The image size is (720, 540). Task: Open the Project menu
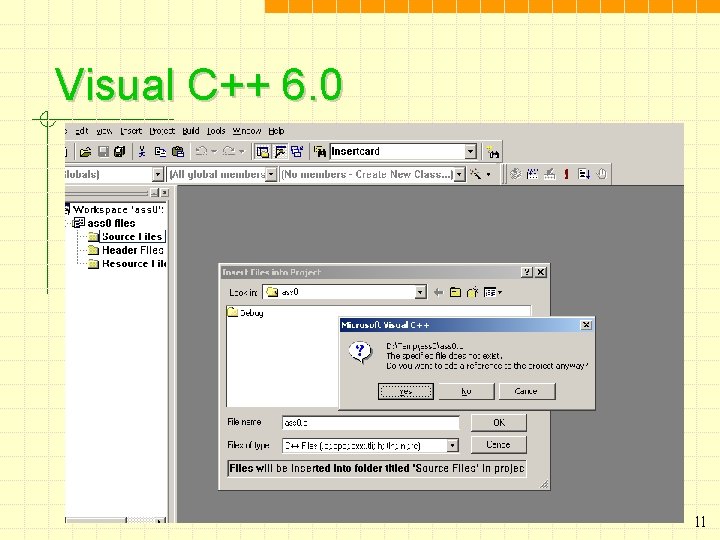(x=162, y=131)
